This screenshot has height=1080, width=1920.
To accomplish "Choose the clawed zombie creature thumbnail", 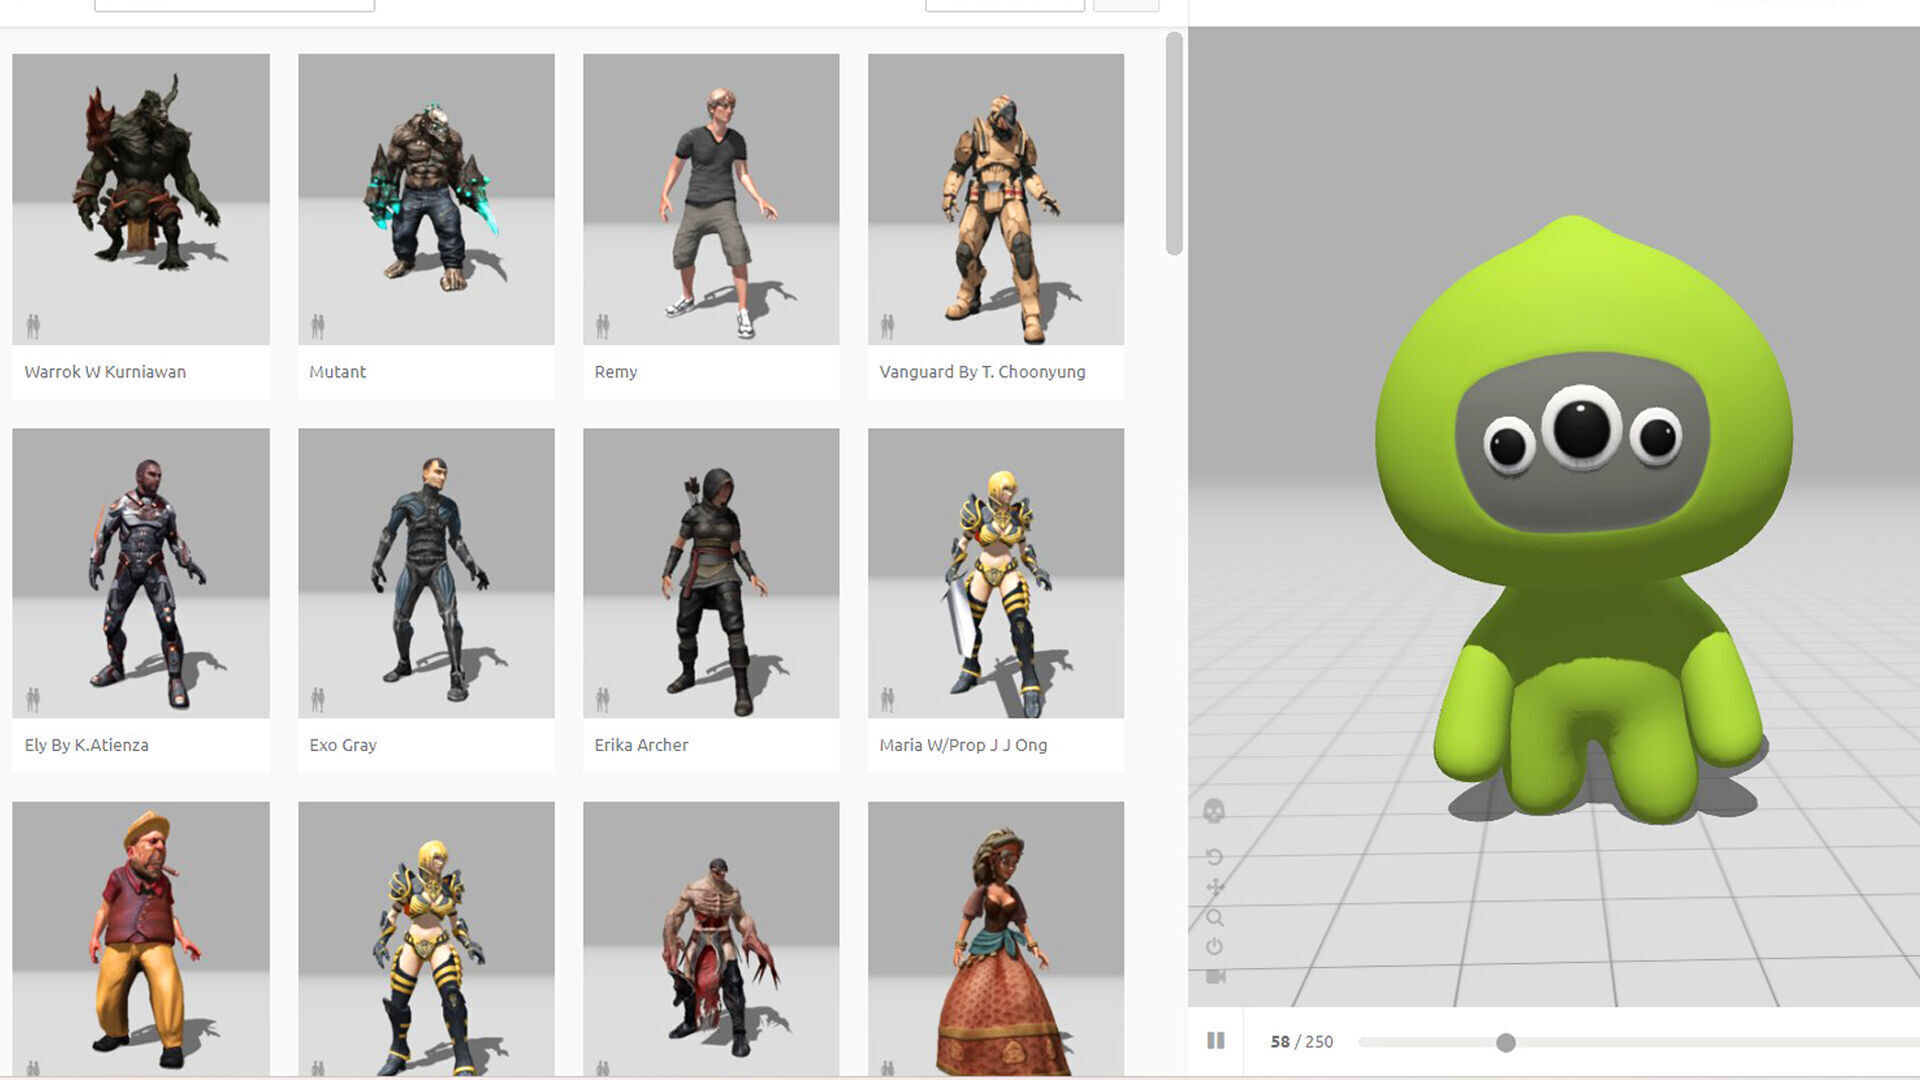I will click(x=711, y=939).
